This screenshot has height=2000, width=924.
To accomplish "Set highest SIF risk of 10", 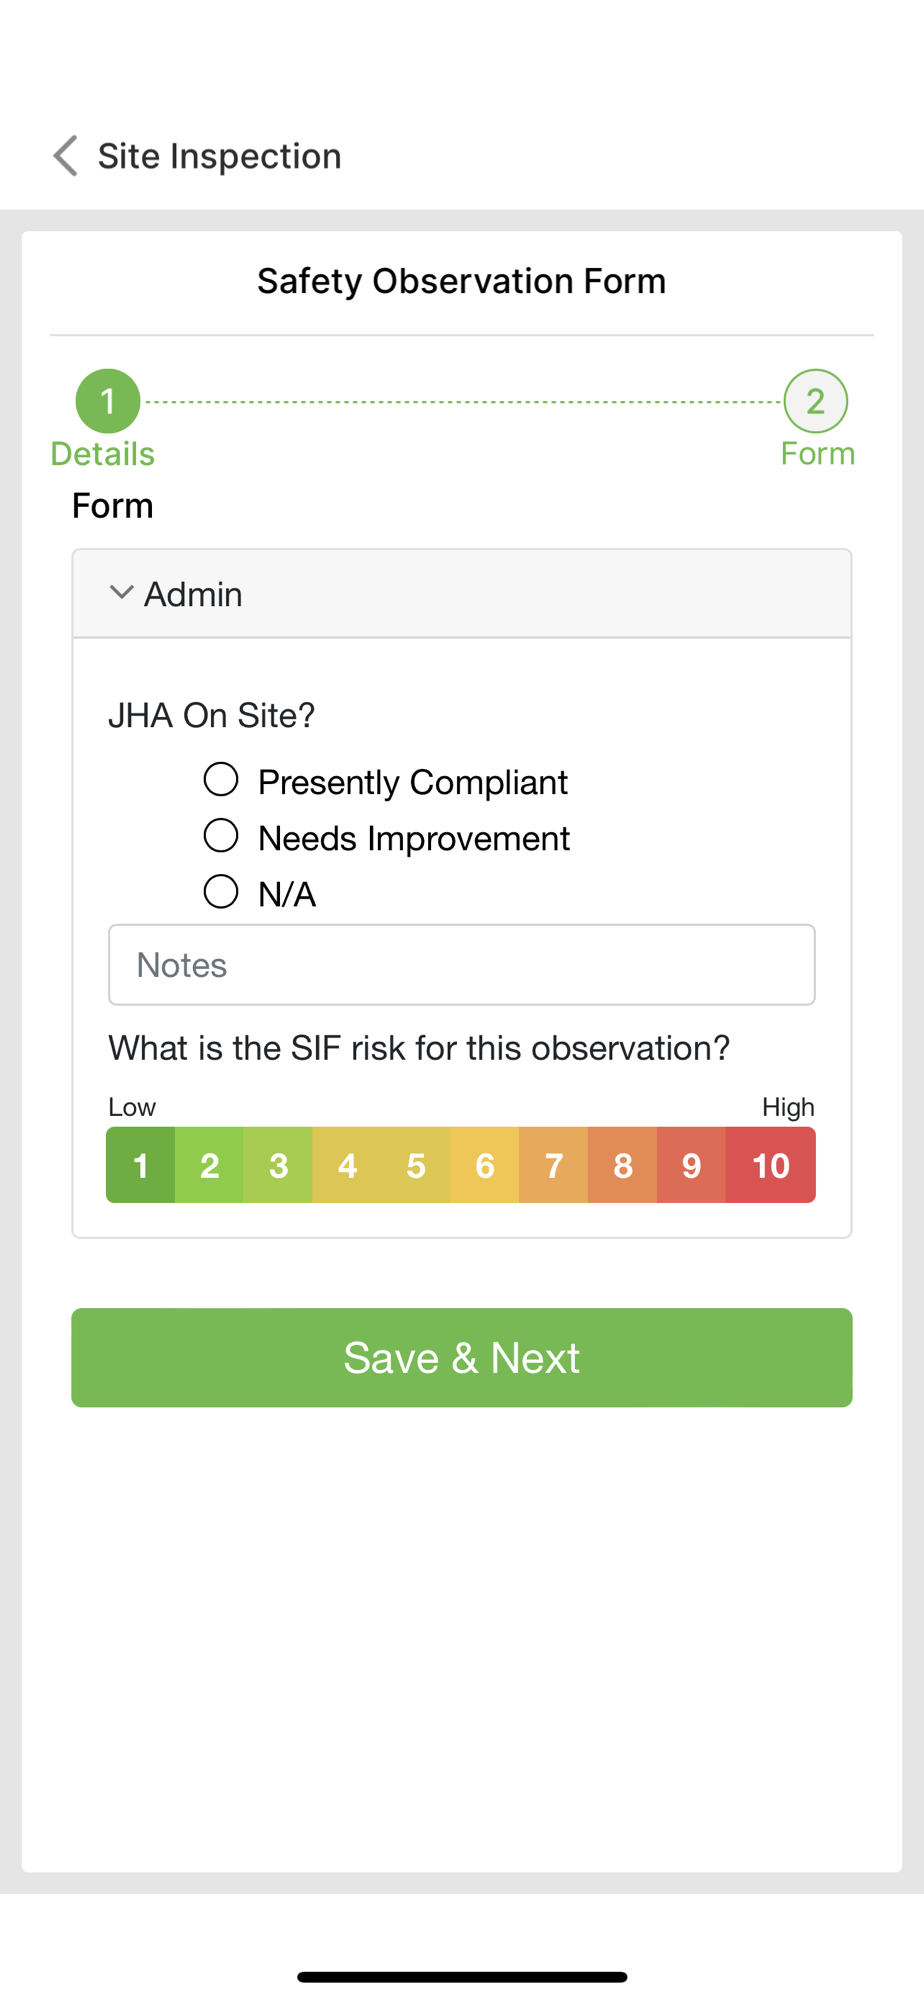I will tap(770, 1165).
